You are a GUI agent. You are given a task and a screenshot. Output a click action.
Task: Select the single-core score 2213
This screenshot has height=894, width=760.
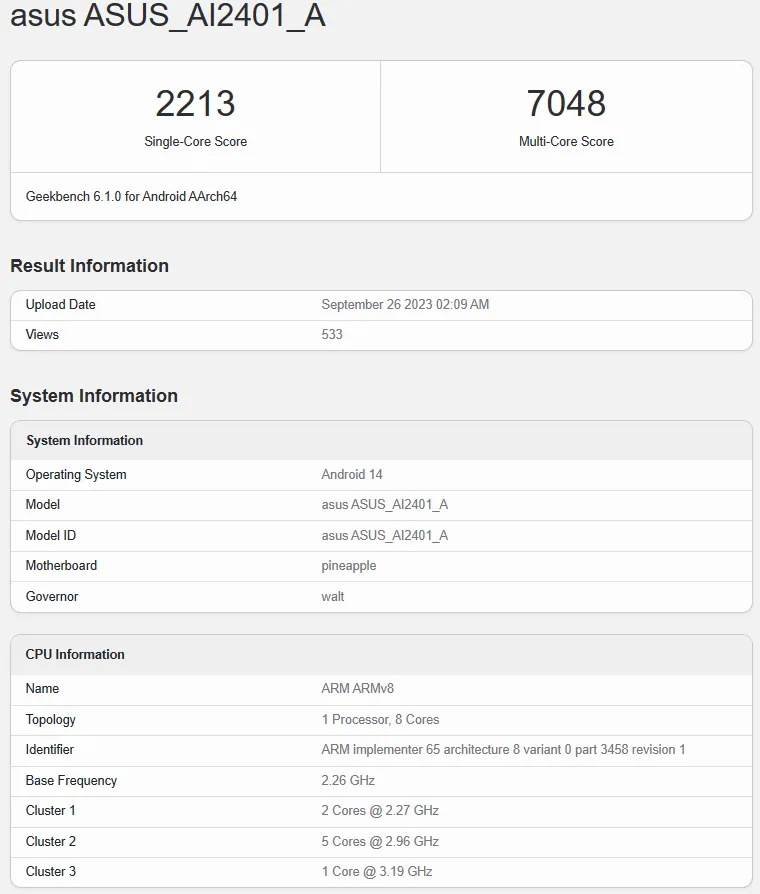coord(195,103)
